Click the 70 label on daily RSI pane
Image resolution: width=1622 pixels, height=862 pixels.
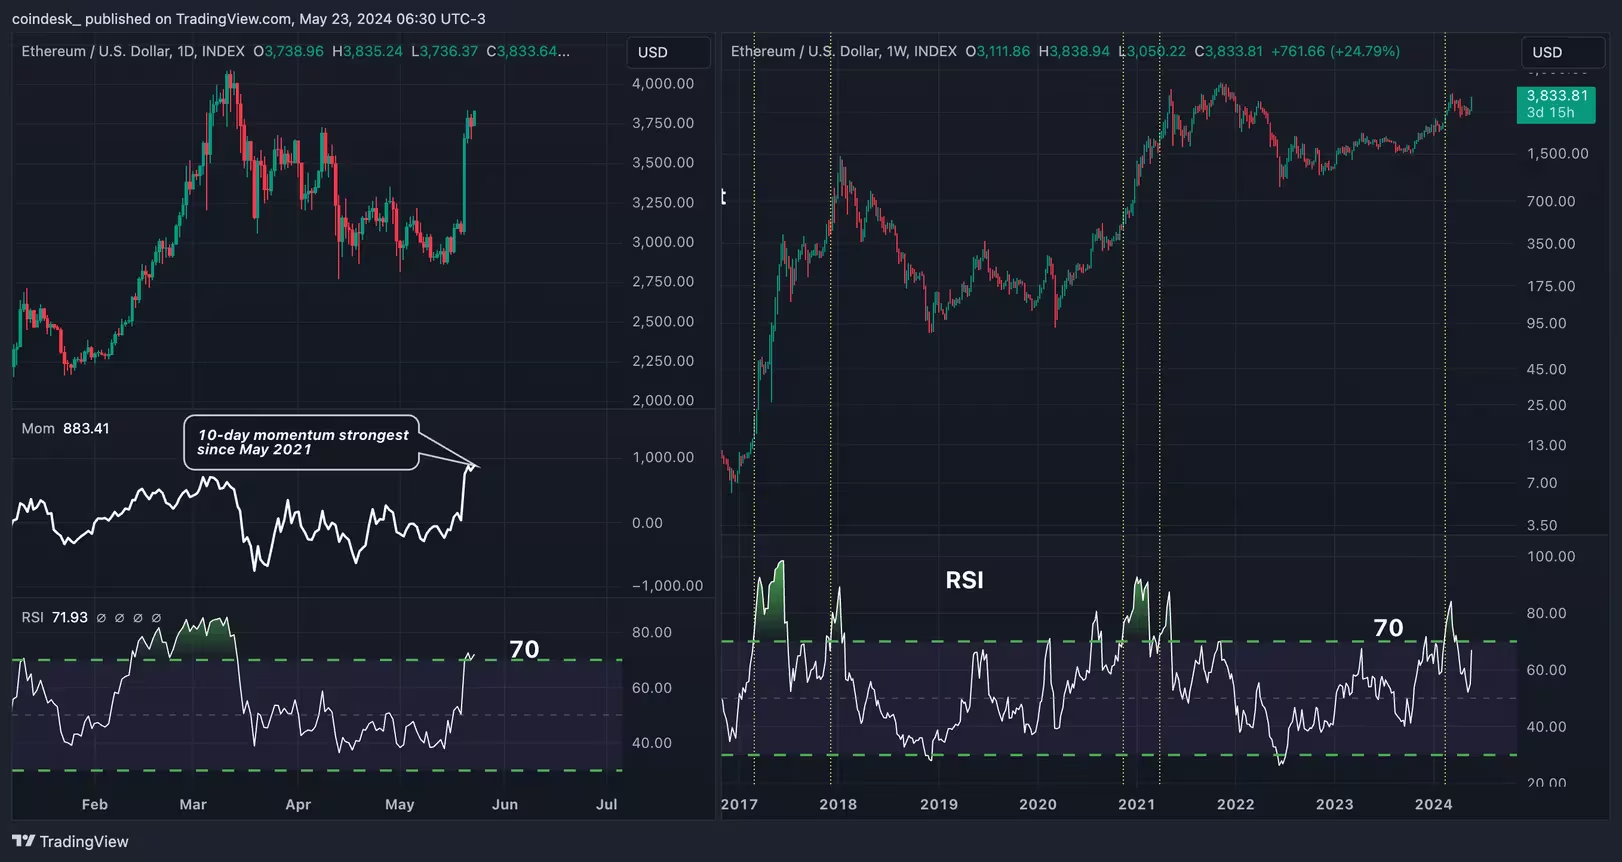[x=524, y=649]
